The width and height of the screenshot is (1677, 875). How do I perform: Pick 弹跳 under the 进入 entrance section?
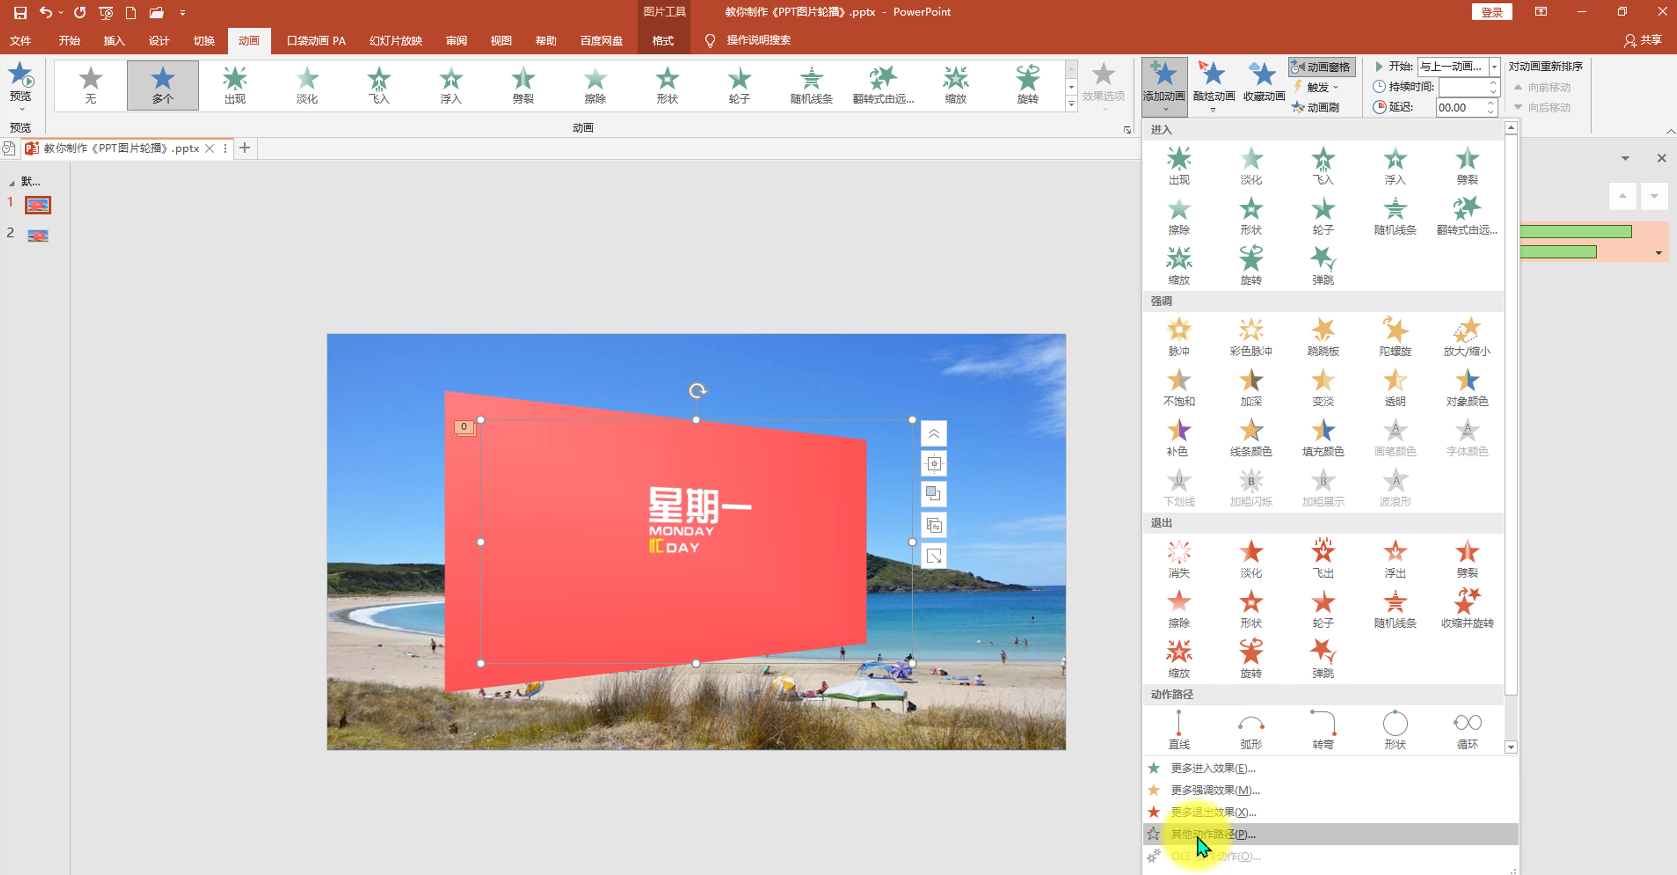(1323, 265)
